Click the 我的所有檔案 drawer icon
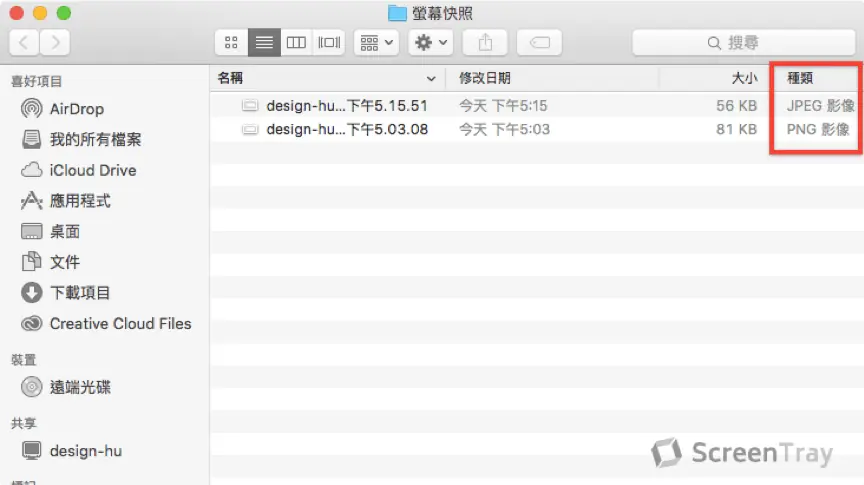 (31, 139)
